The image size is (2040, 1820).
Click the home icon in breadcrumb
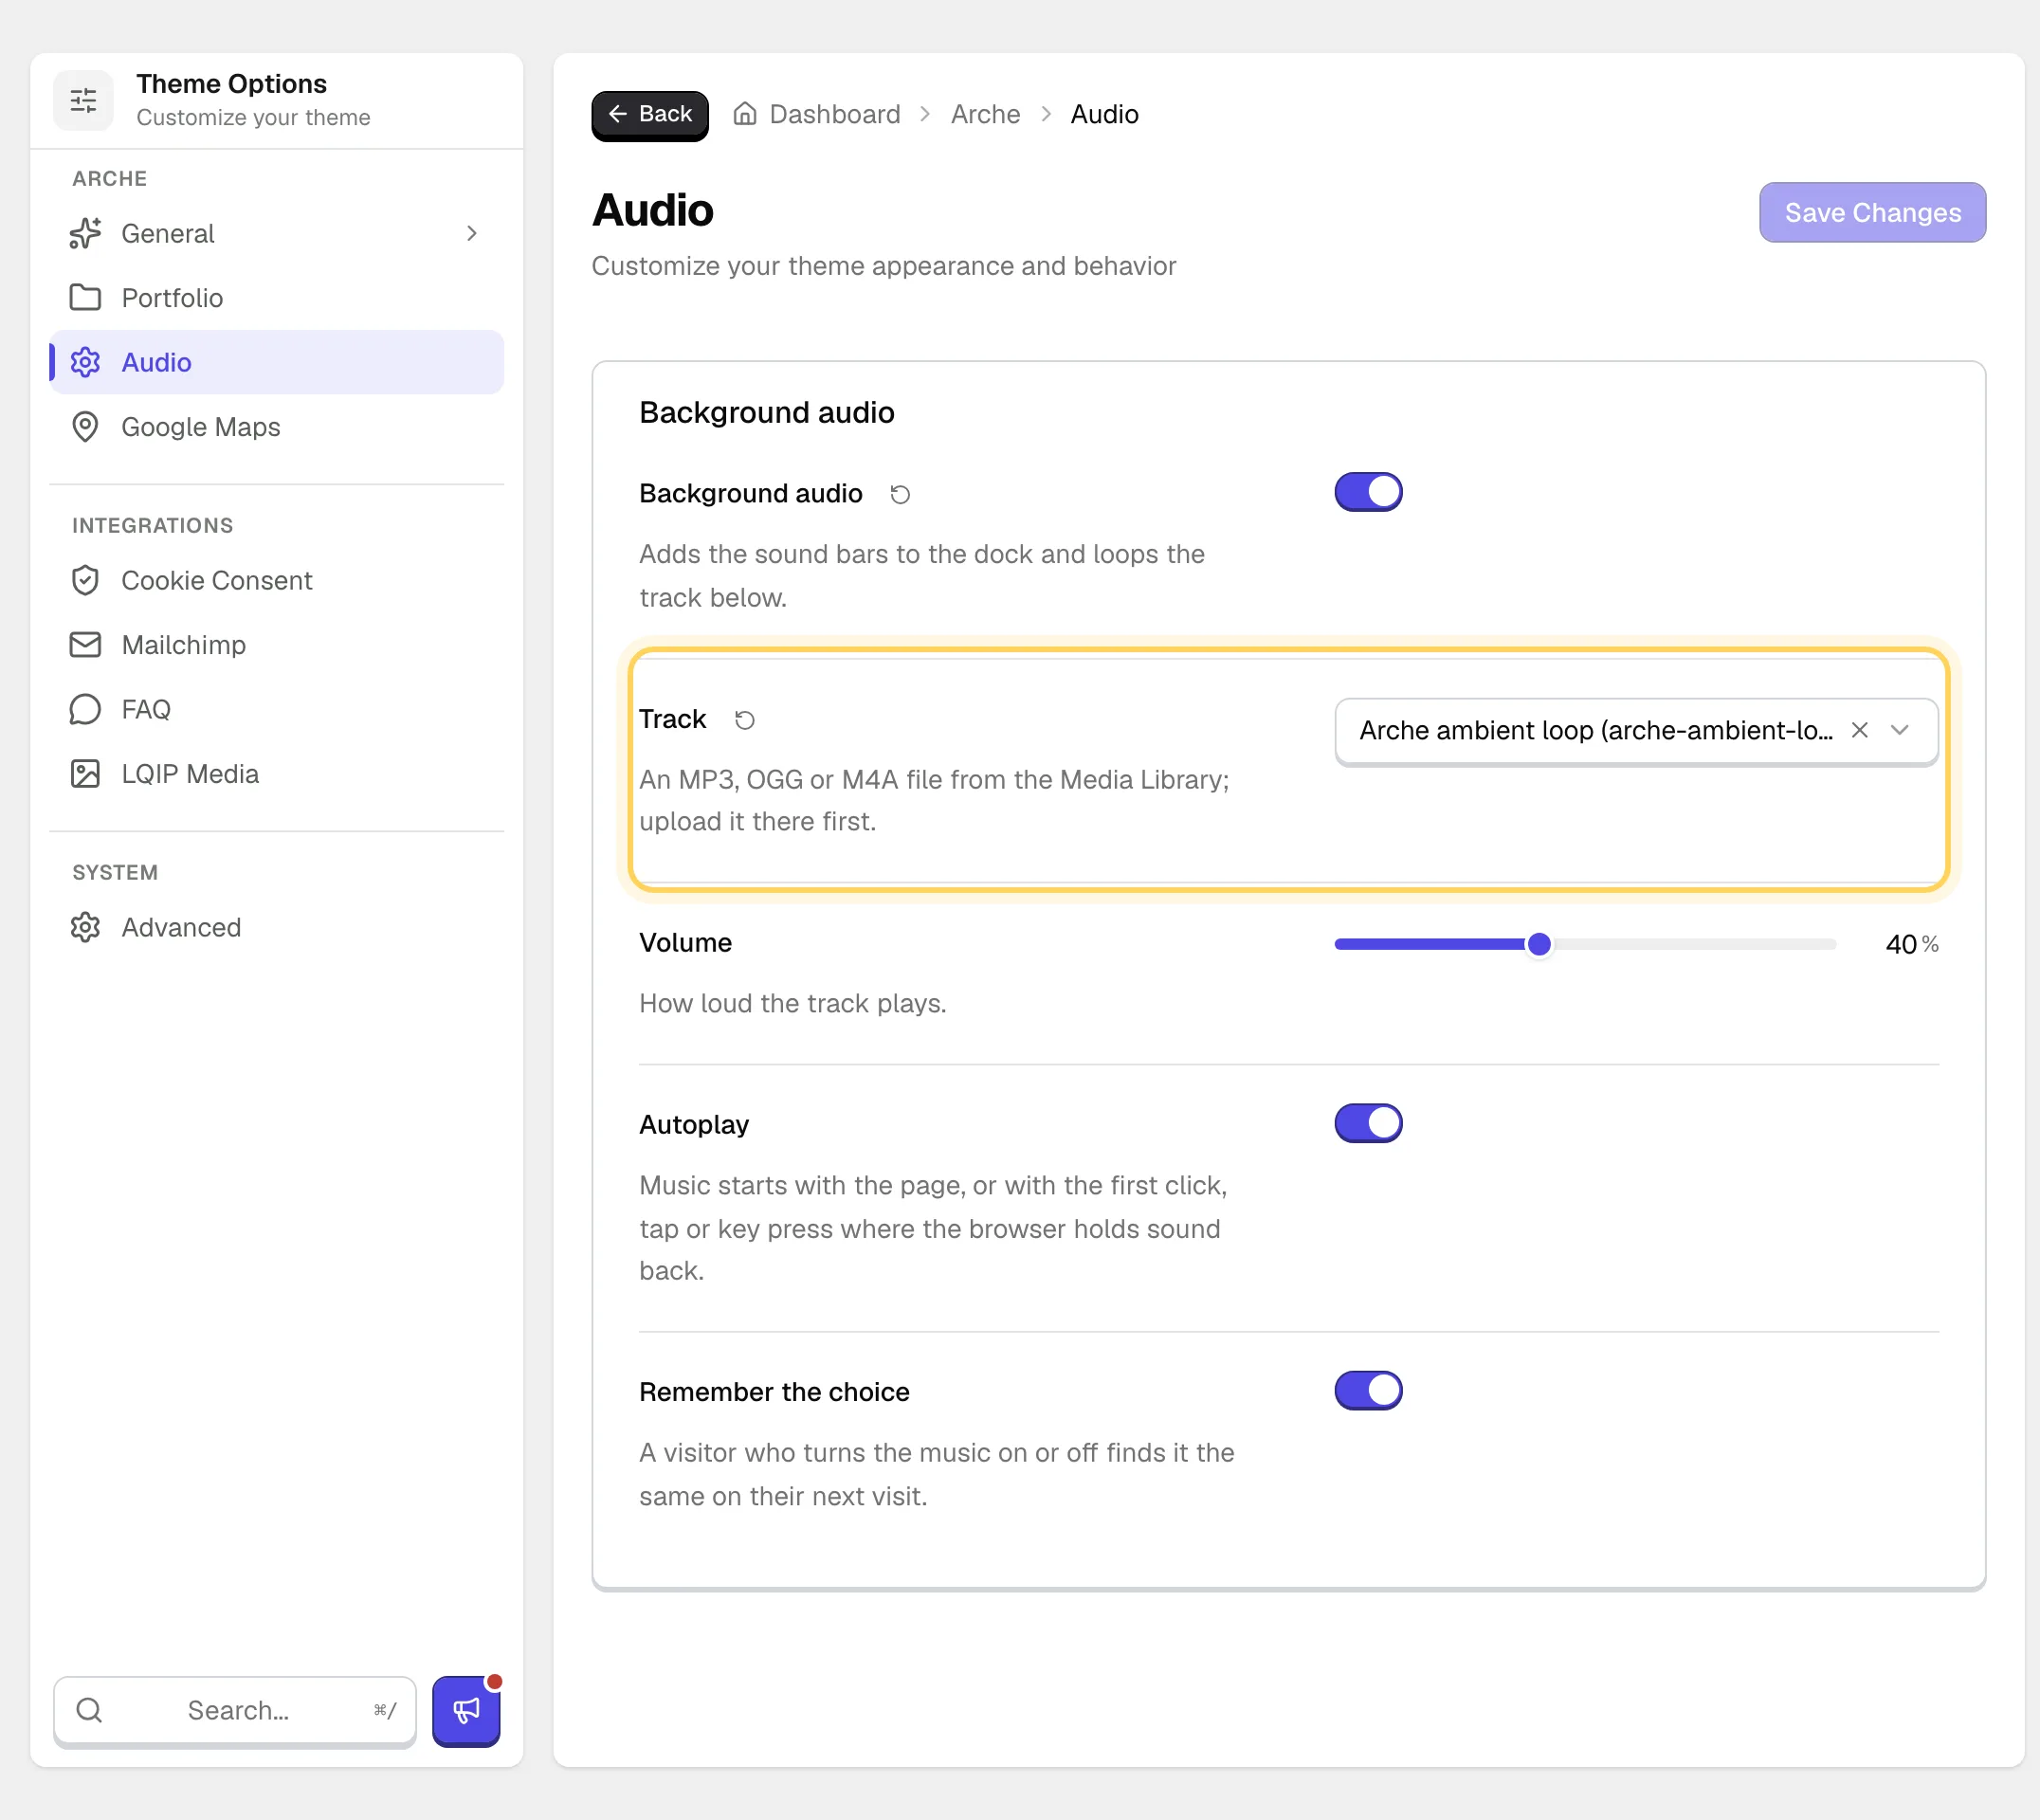tap(745, 114)
